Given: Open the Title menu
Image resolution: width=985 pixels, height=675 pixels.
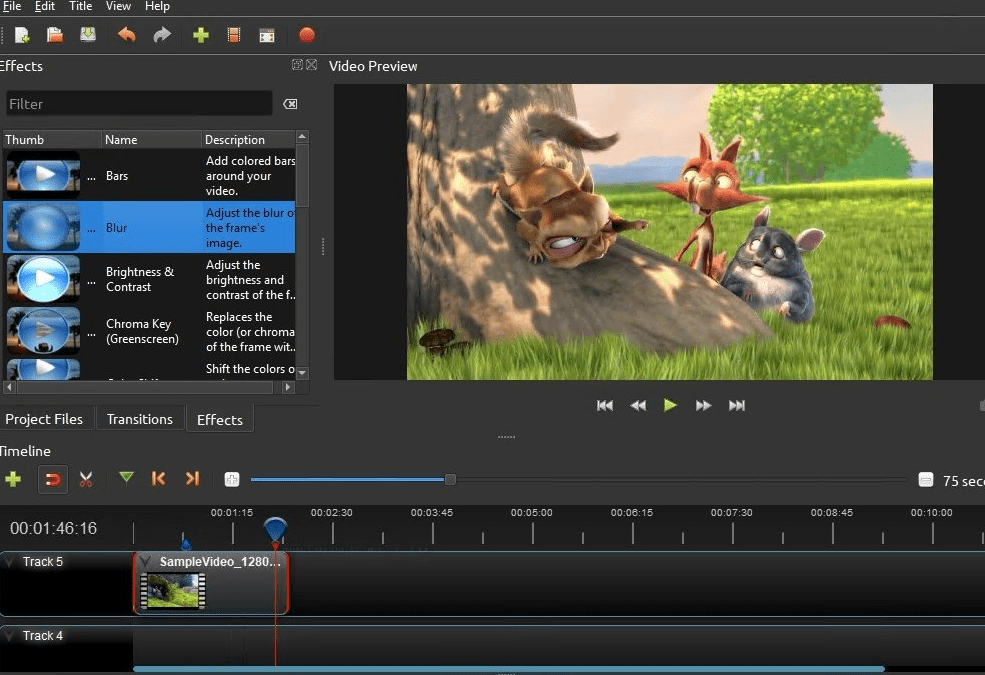Looking at the screenshot, I should (x=80, y=6).
